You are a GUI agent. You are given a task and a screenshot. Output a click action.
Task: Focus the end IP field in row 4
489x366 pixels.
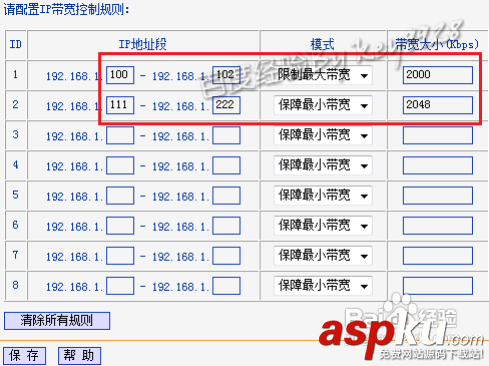[x=226, y=165]
